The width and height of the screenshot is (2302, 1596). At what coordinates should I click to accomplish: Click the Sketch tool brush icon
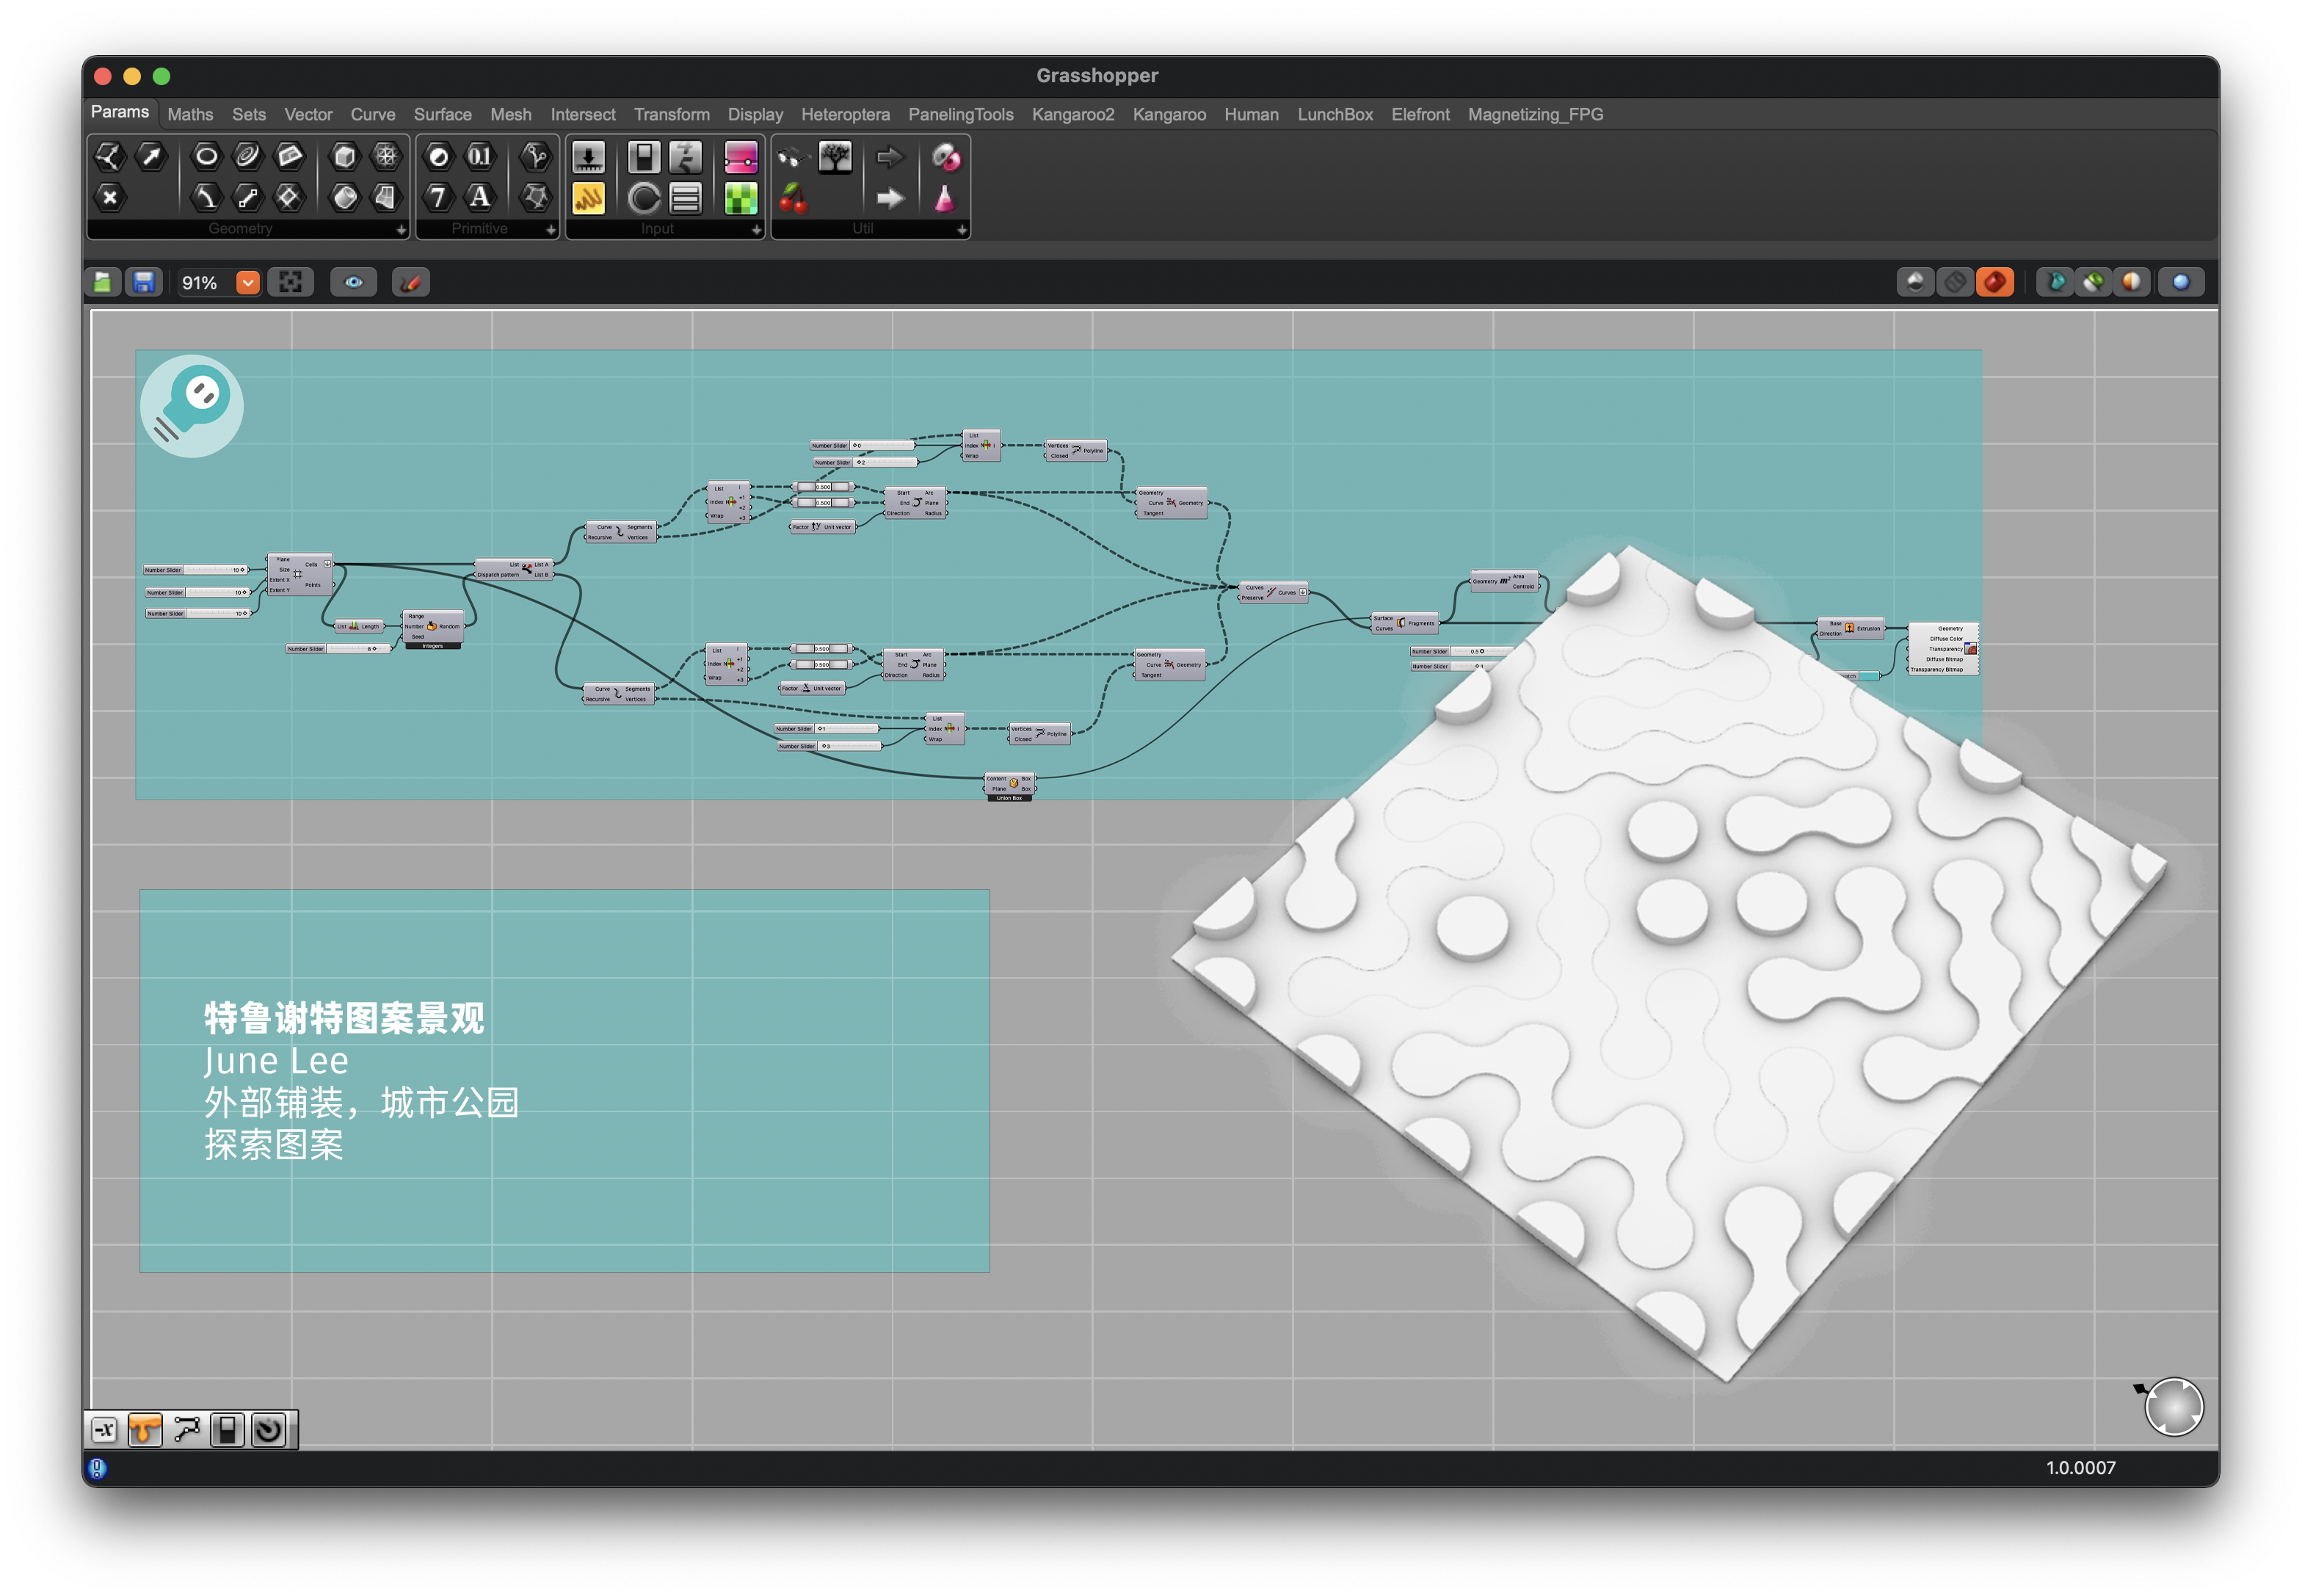pos(410,283)
